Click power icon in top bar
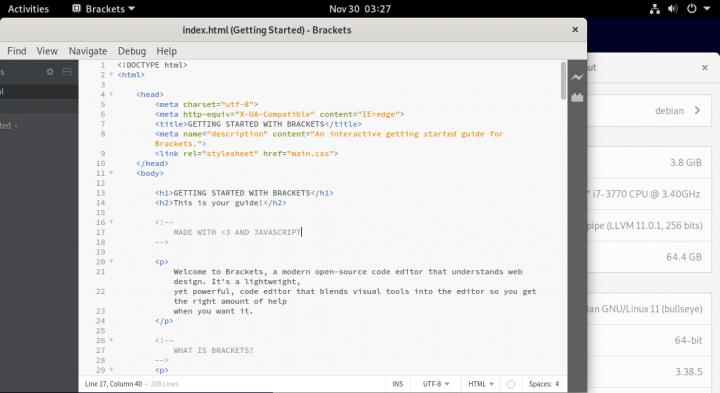720x393 pixels. (x=692, y=9)
